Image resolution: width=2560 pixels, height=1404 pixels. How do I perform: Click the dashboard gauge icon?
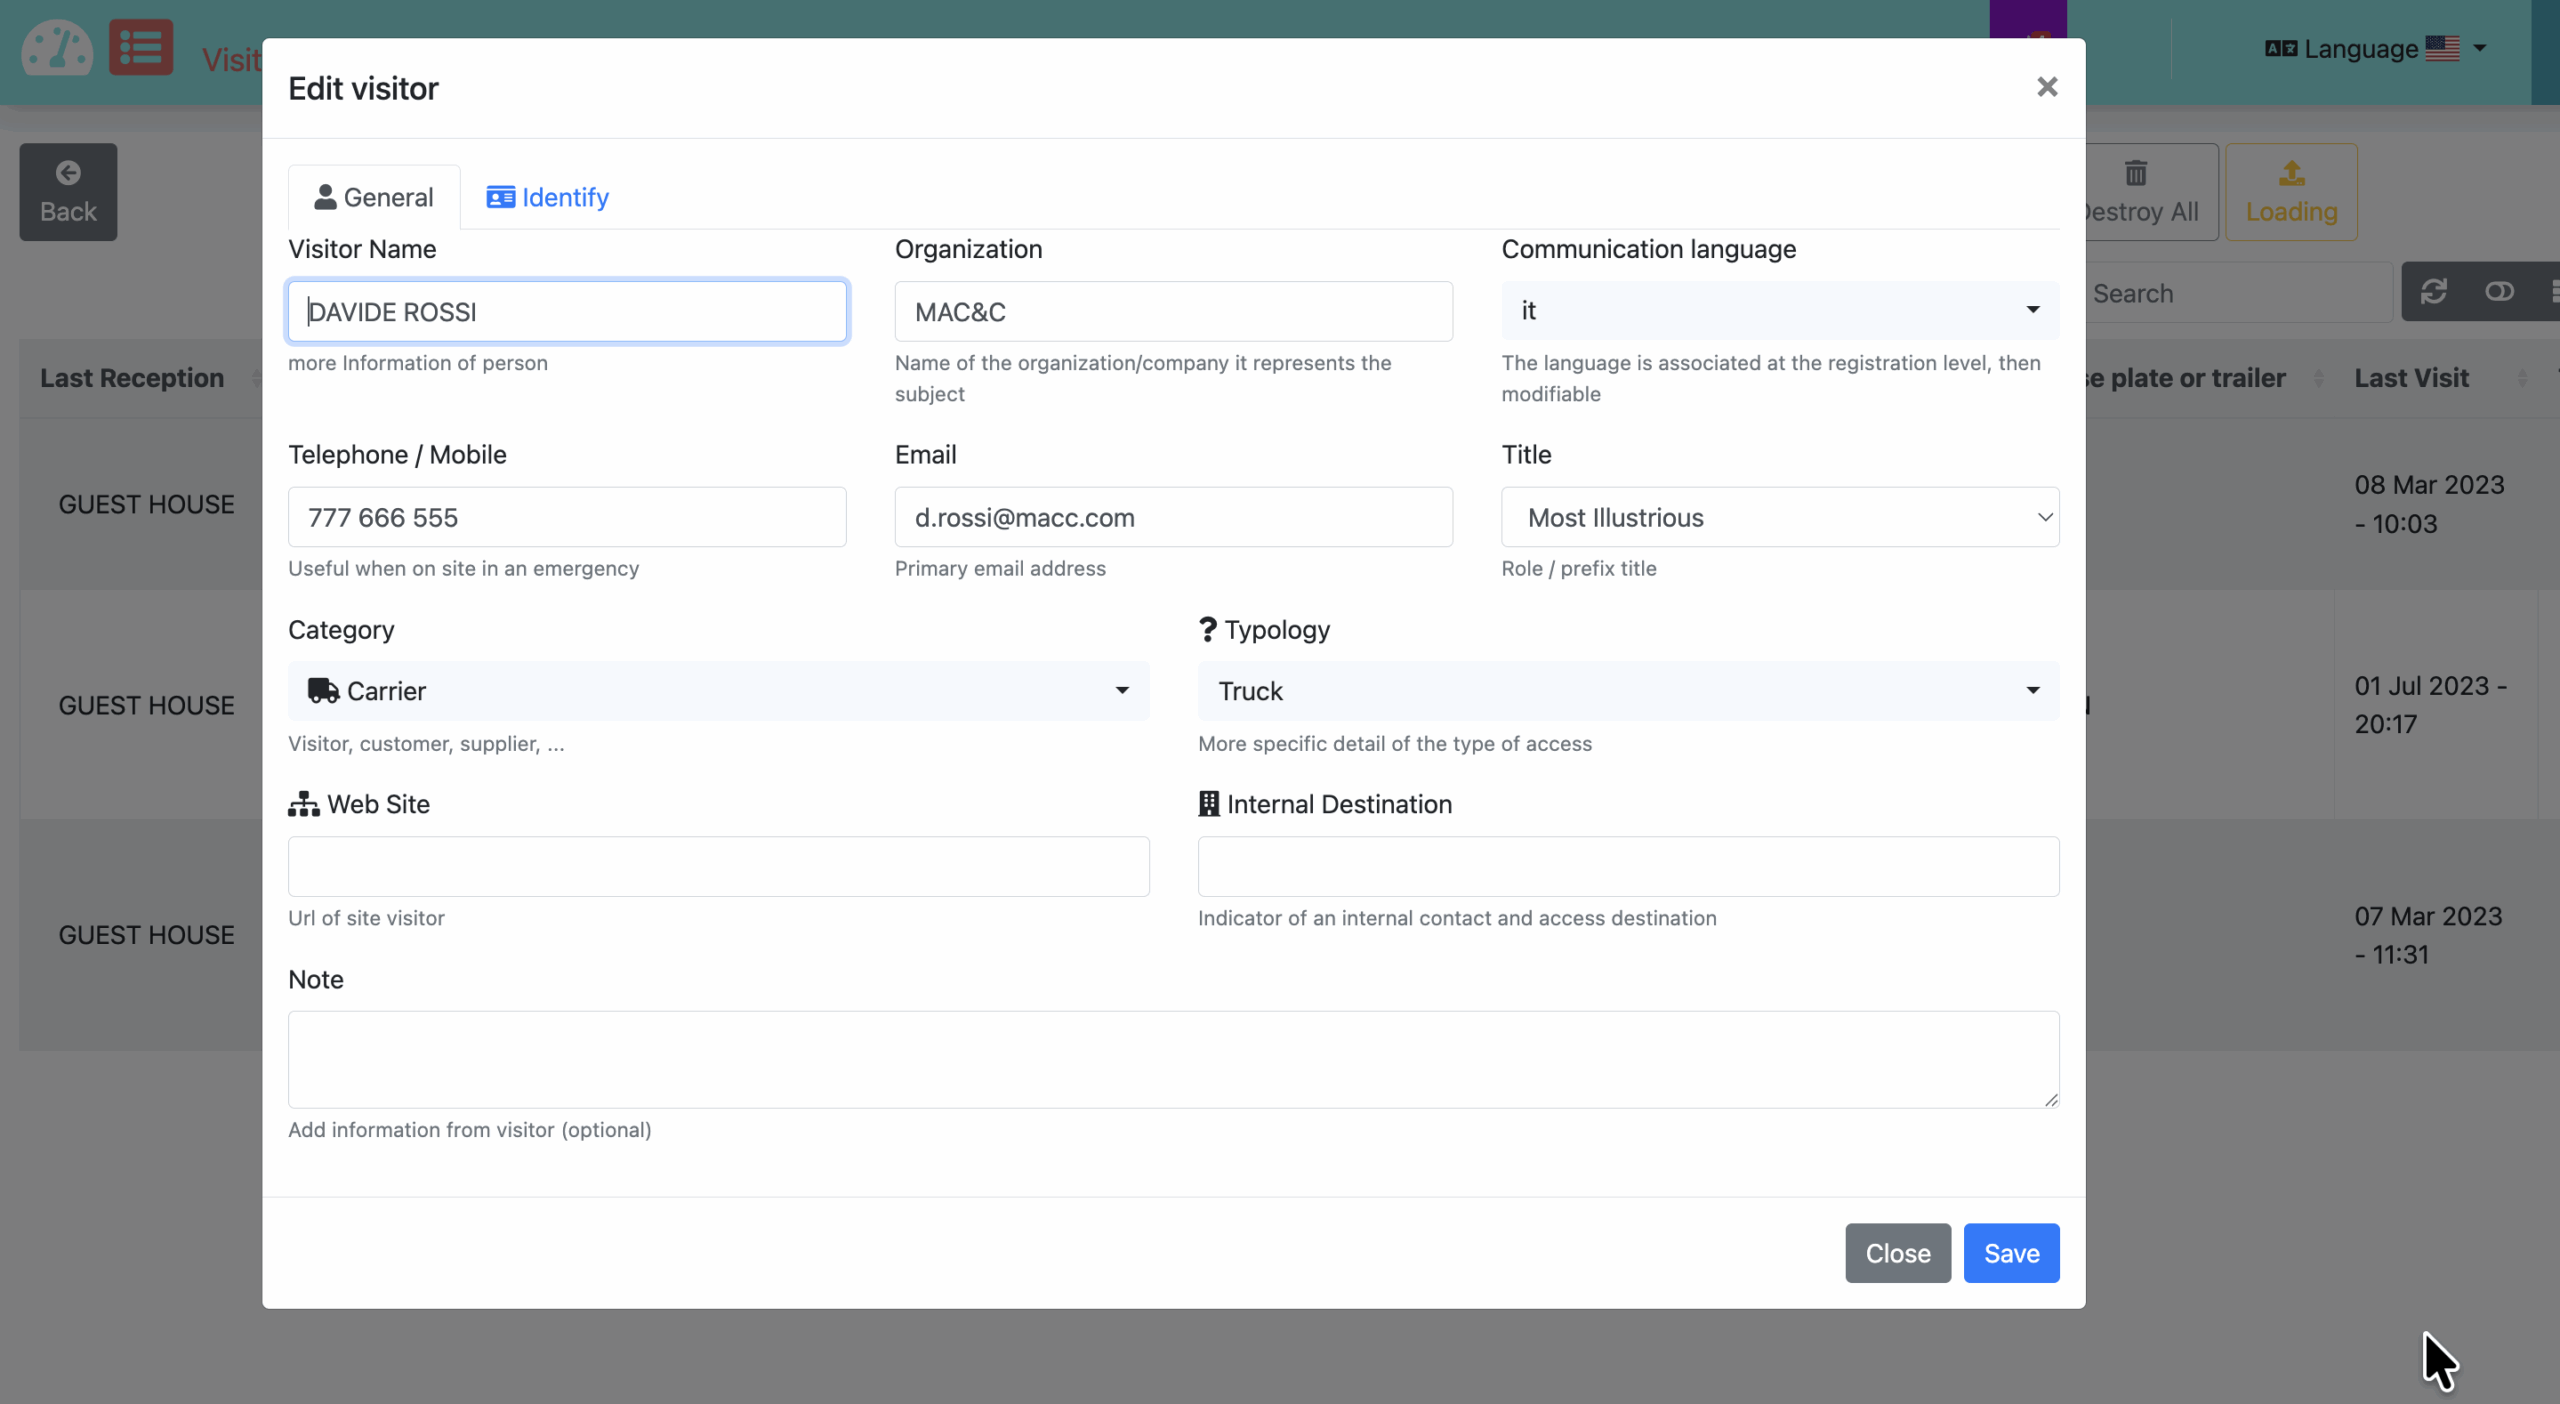tap(57, 48)
